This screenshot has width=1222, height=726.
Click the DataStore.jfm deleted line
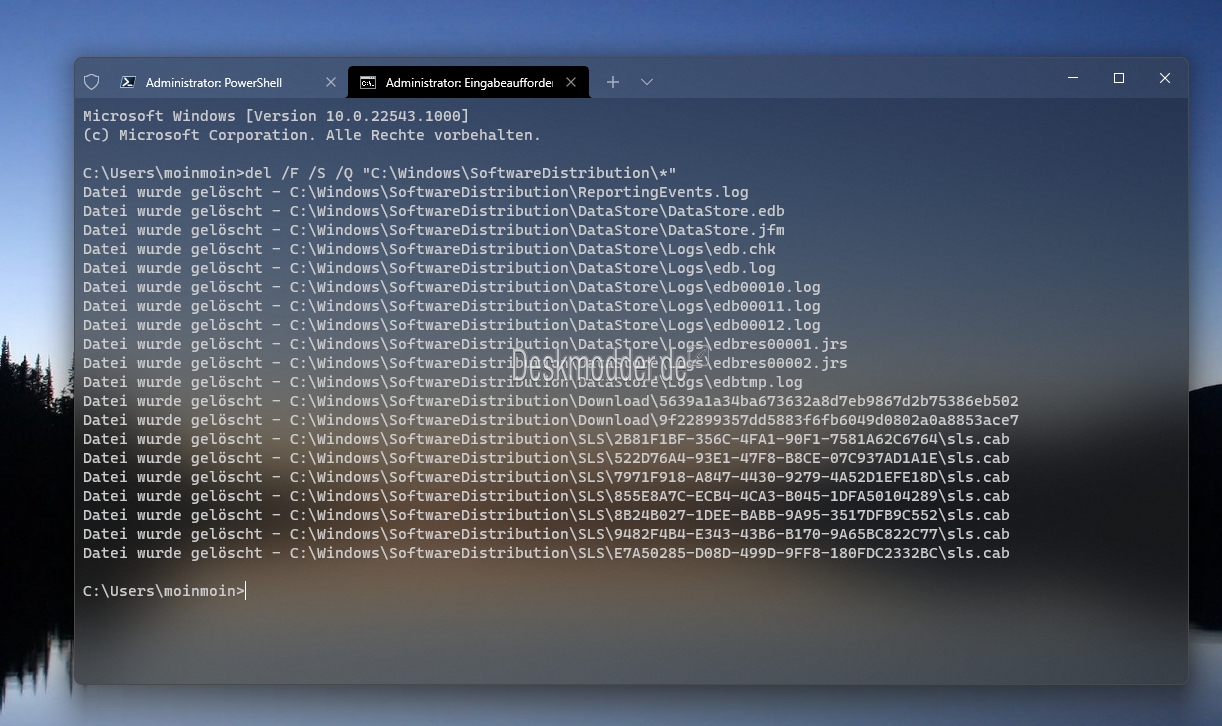[434, 230]
